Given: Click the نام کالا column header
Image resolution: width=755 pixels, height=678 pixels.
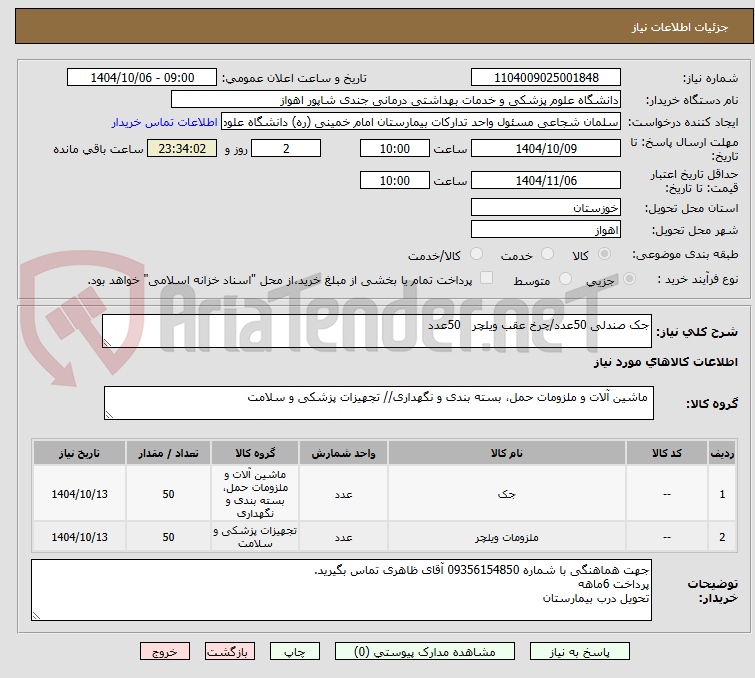Looking at the screenshot, I should click(x=507, y=453).
